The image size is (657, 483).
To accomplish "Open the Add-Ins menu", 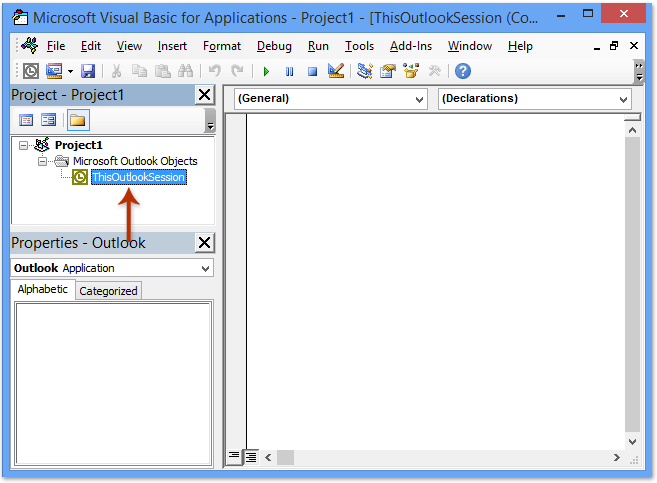I will point(411,46).
